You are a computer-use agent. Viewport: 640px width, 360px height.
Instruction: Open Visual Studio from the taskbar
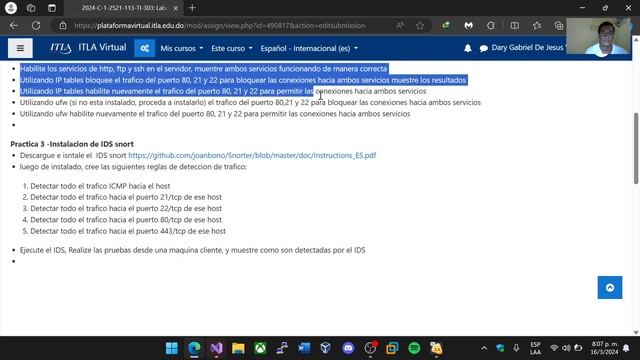pyautogui.click(x=216, y=348)
